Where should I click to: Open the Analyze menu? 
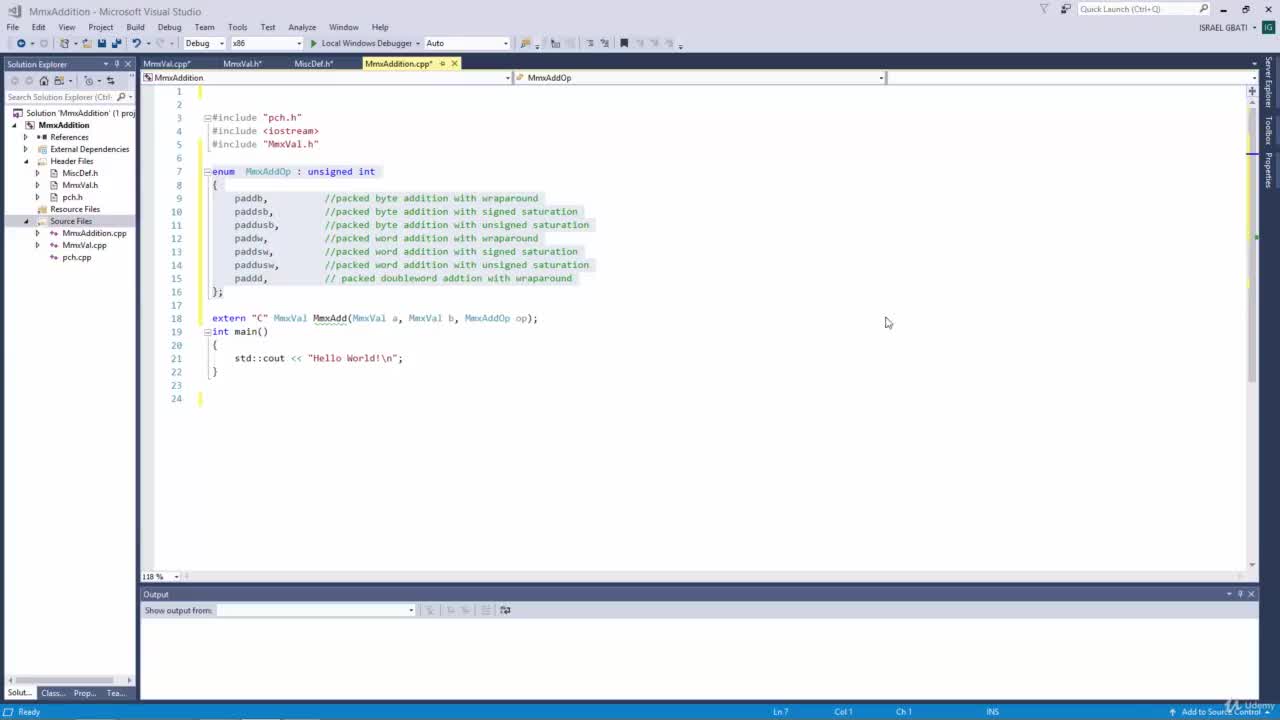point(302,27)
